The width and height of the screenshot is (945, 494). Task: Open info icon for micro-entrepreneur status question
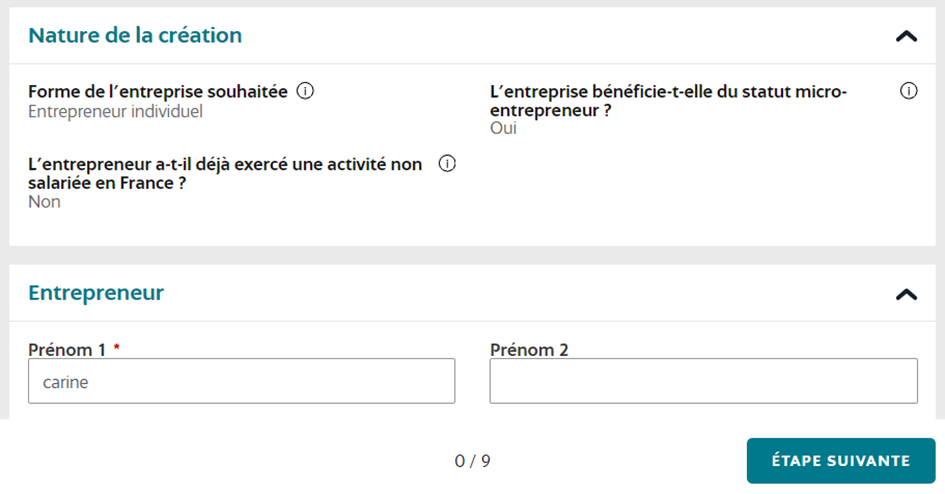908,91
